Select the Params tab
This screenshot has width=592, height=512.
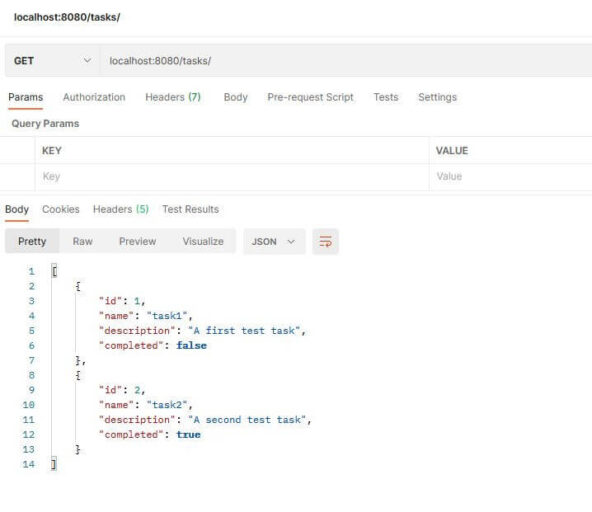pos(26,97)
